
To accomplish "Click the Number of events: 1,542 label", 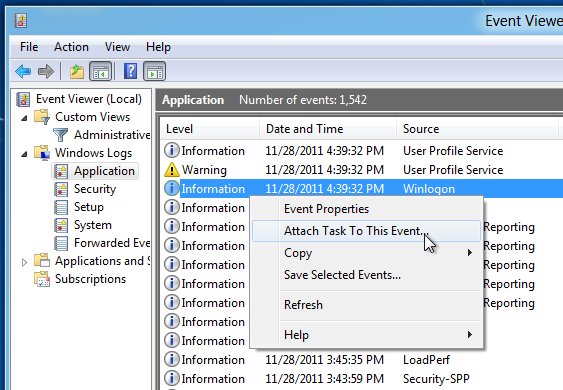I will [303, 100].
